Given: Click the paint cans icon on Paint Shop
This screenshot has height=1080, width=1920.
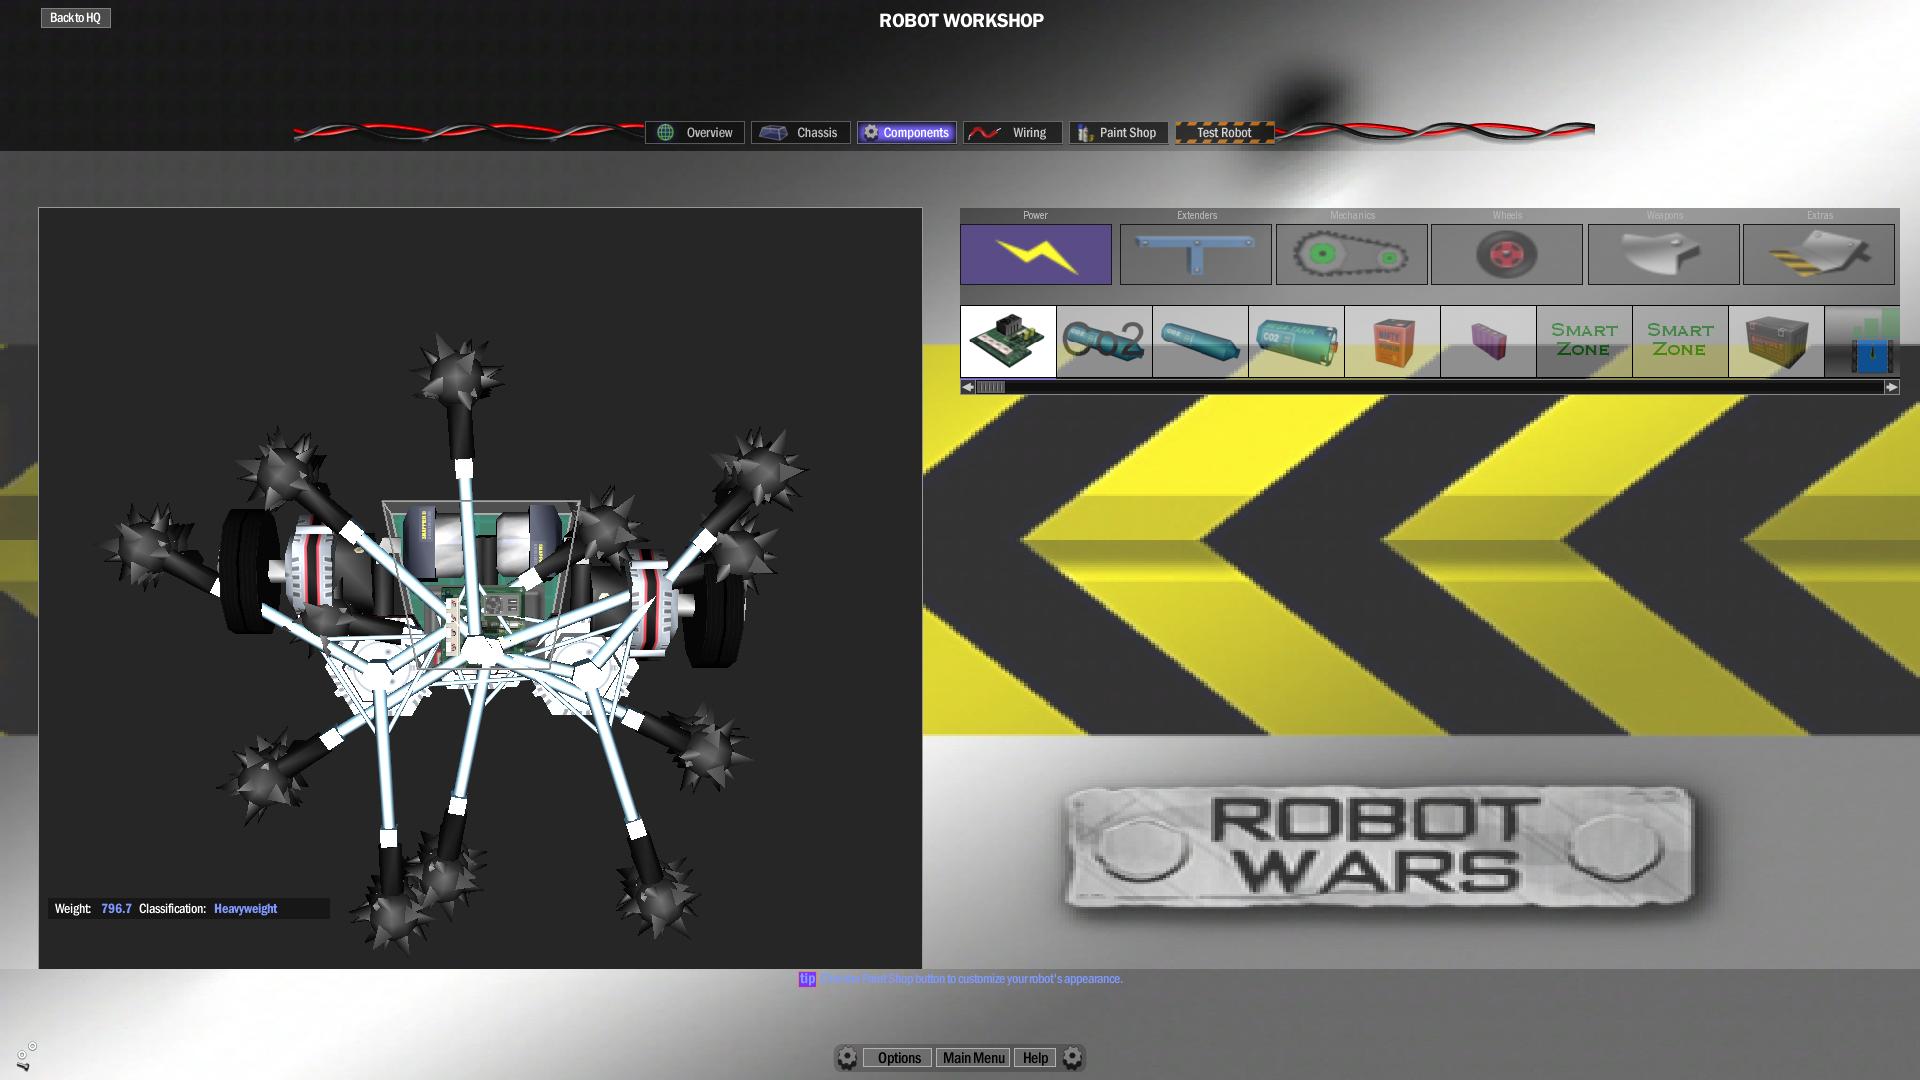Looking at the screenshot, I should tap(1085, 133).
